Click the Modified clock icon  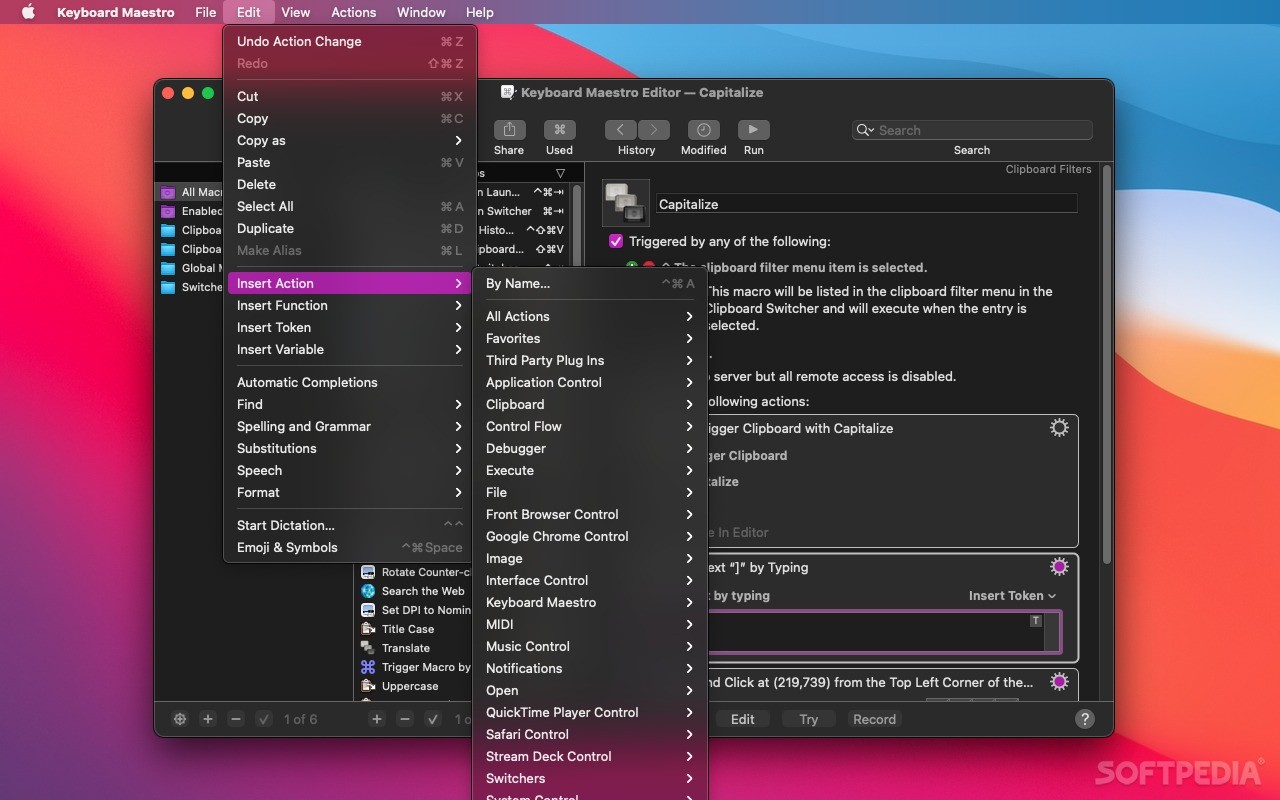(703, 130)
